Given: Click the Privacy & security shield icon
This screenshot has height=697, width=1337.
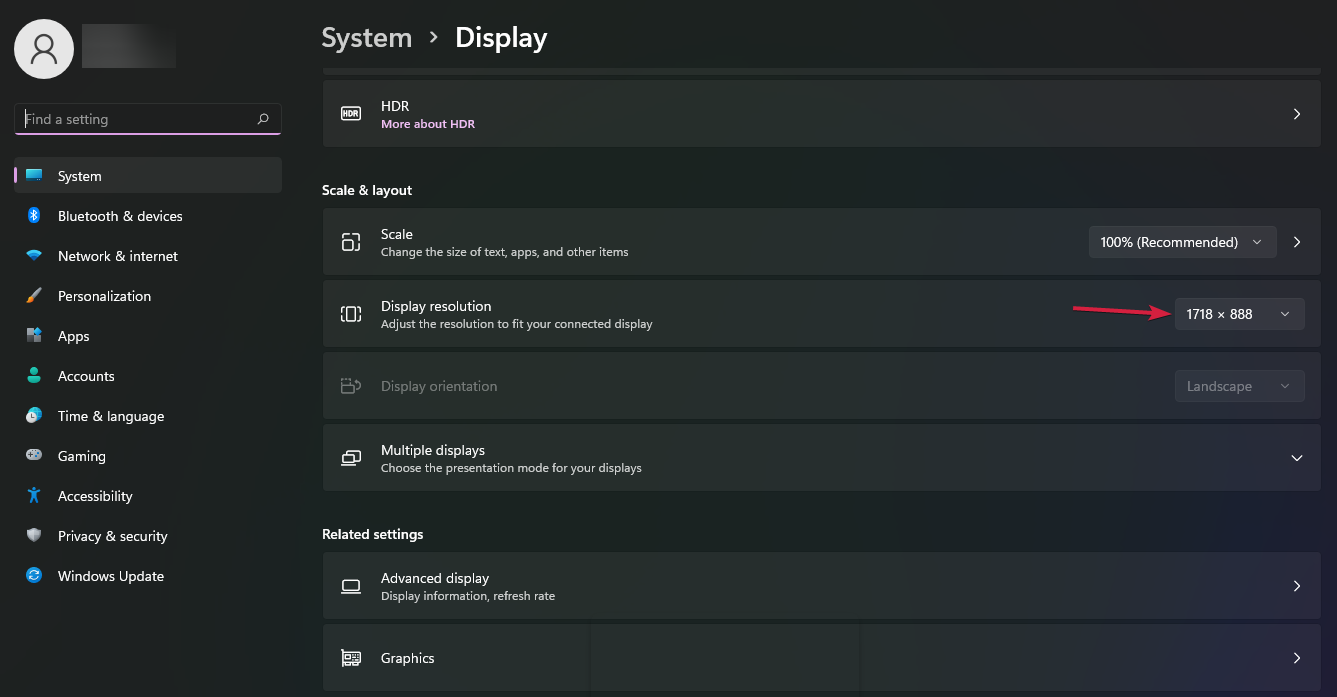Looking at the screenshot, I should pyautogui.click(x=34, y=536).
